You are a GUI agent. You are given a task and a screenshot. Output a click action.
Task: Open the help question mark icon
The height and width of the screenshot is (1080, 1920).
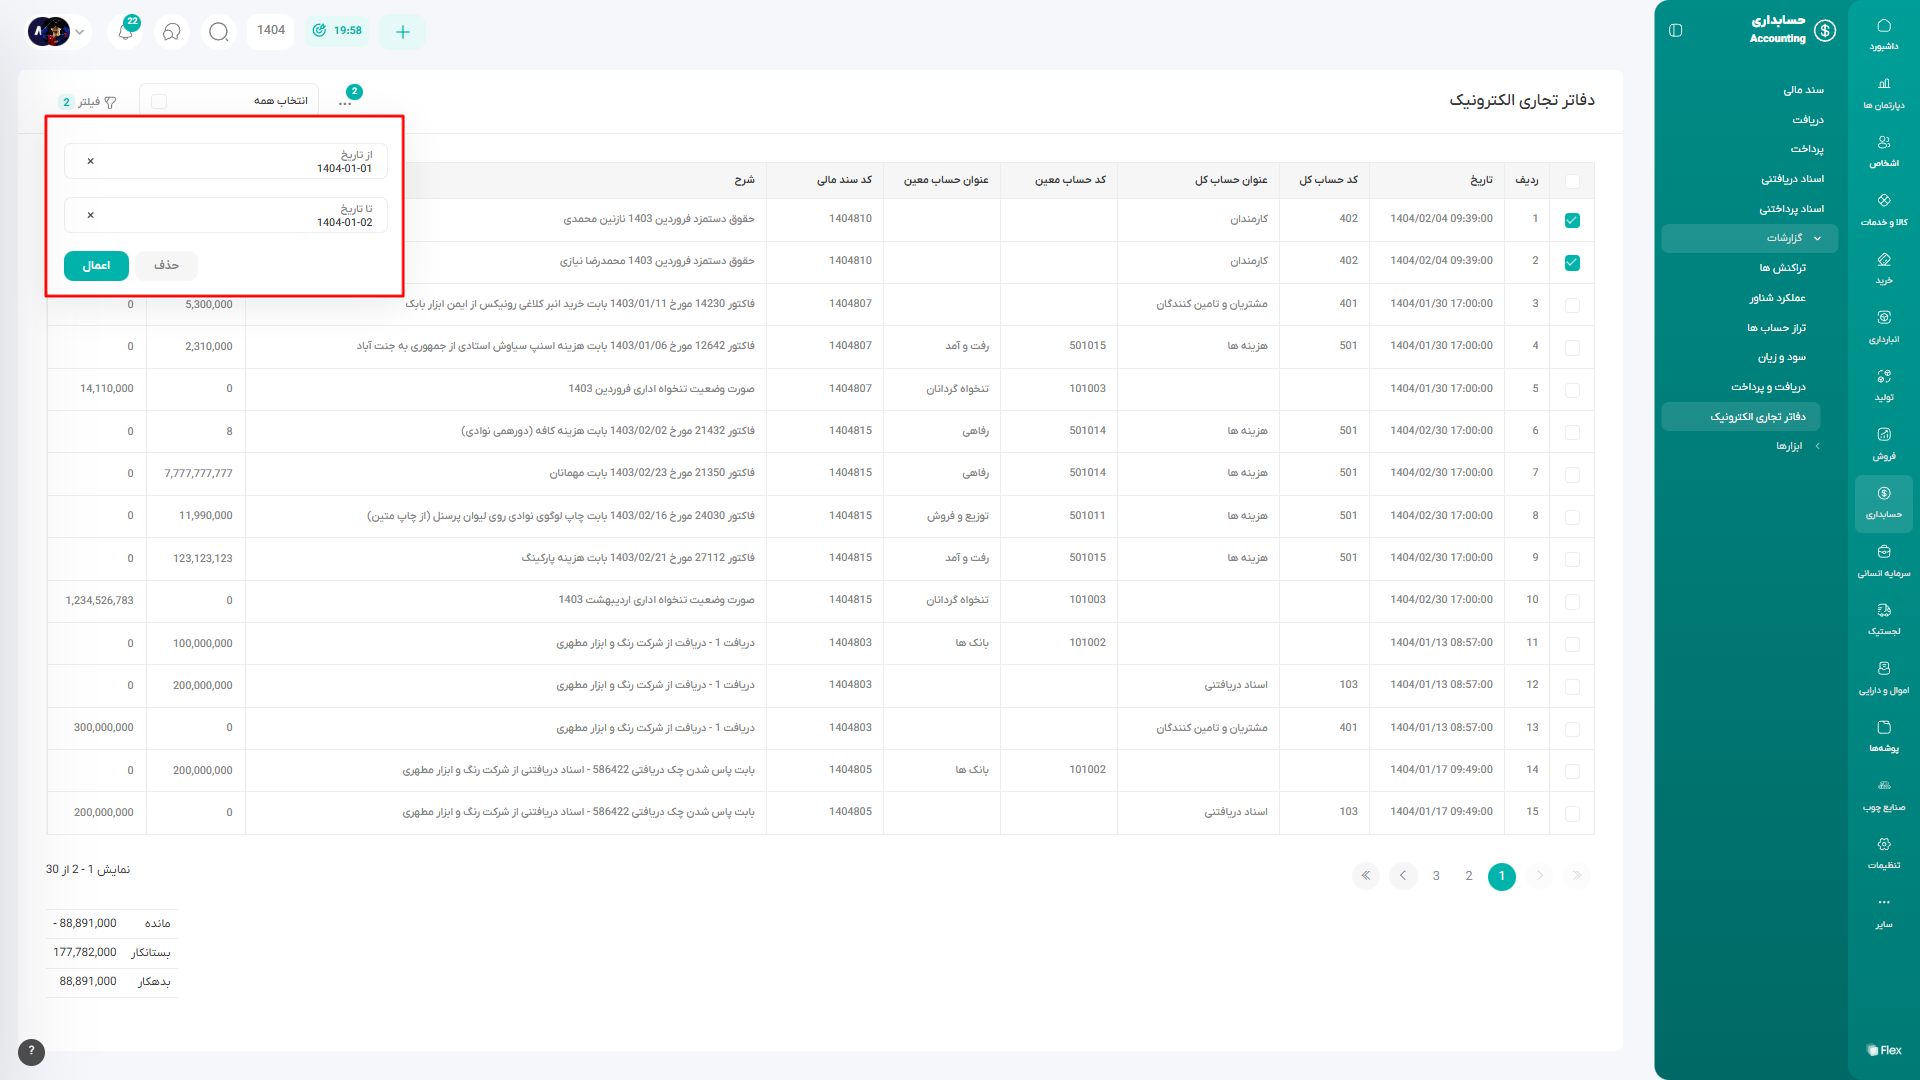coord(31,1051)
